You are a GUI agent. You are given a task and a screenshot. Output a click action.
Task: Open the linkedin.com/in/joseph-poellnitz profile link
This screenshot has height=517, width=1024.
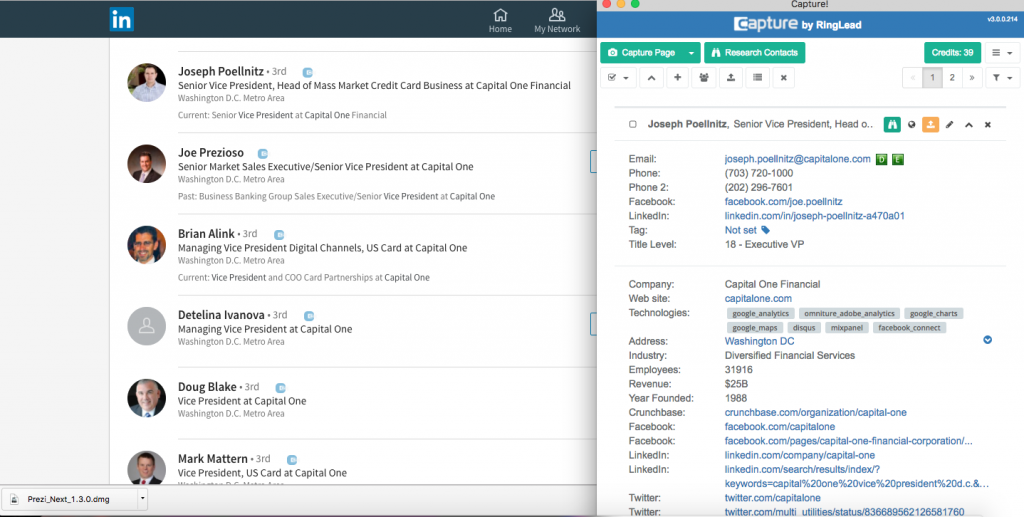(x=814, y=216)
